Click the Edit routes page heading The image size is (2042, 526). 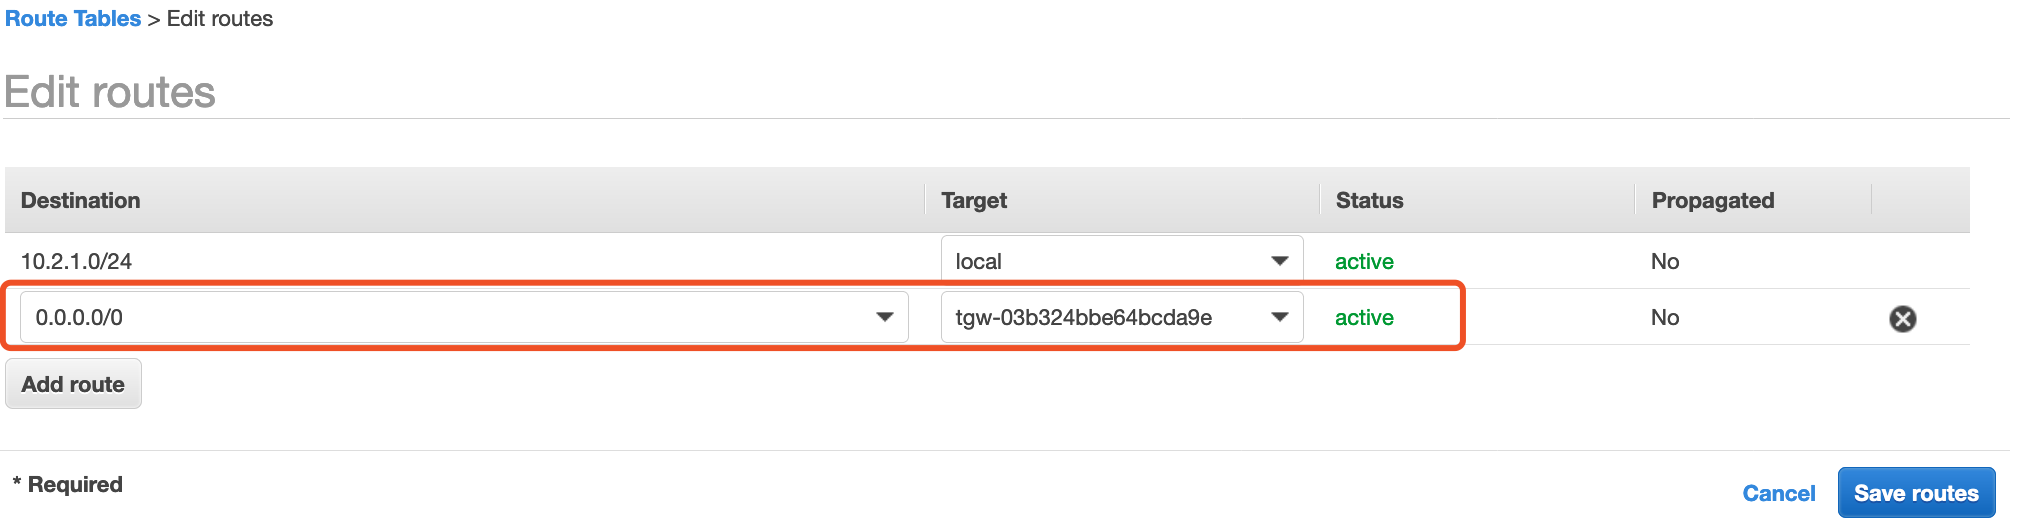click(x=110, y=92)
